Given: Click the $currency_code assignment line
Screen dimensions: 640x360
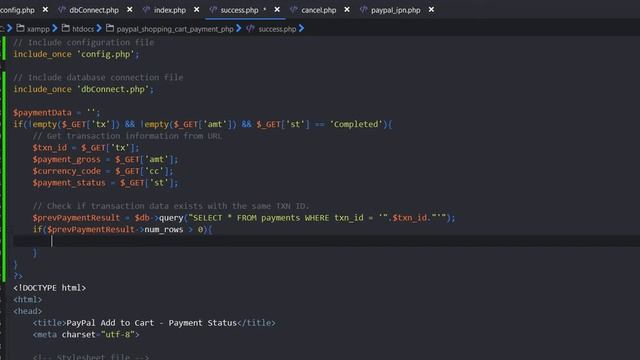Looking at the screenshot, I should pyautogui.click(x=103, y=171).
